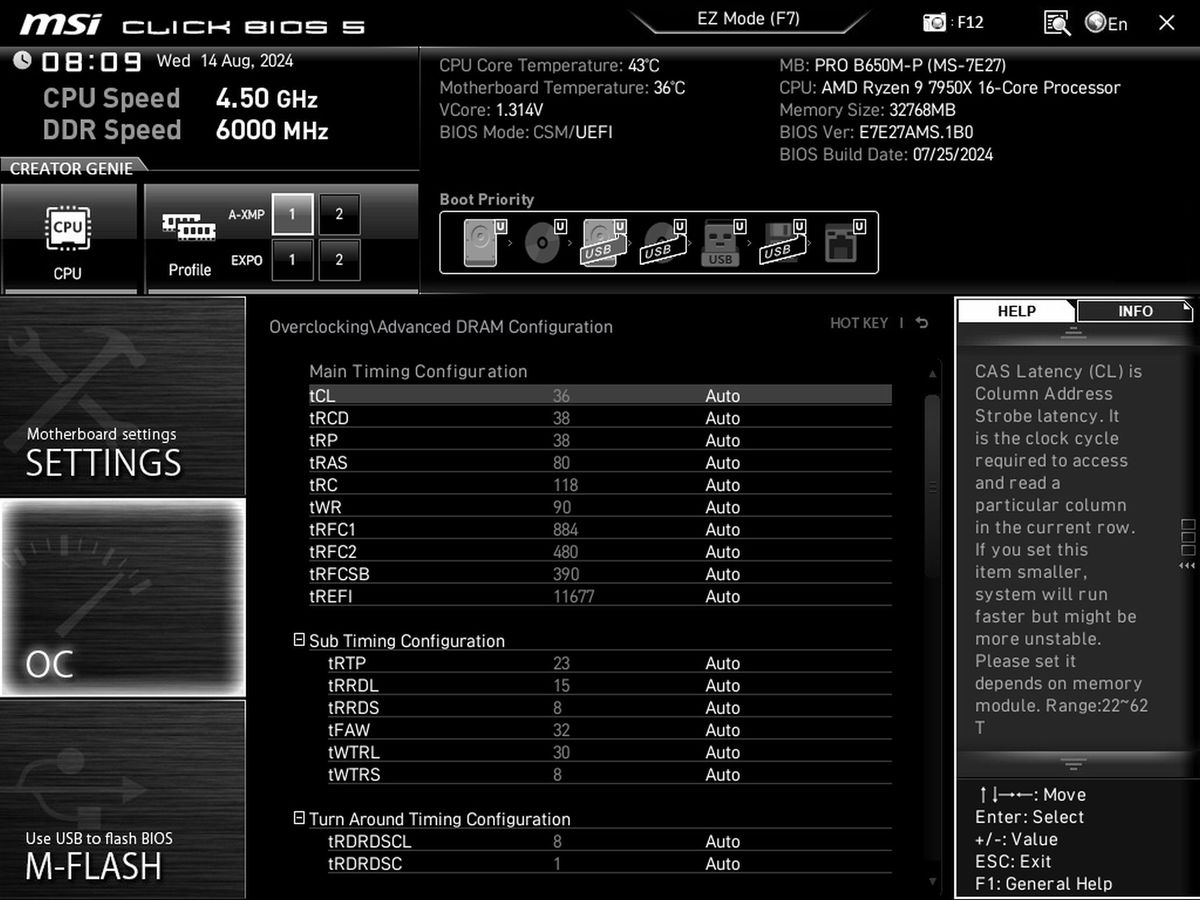Select the tRCD Auto value field

[x=723, y=418]
